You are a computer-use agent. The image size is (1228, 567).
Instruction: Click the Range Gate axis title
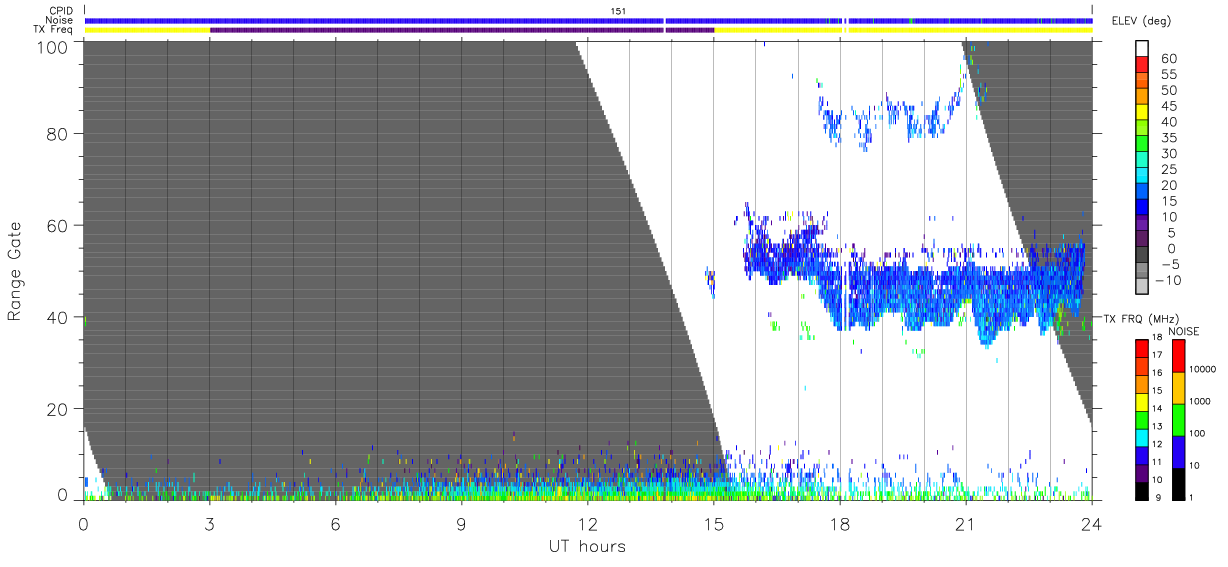click(x=15, y=272)
